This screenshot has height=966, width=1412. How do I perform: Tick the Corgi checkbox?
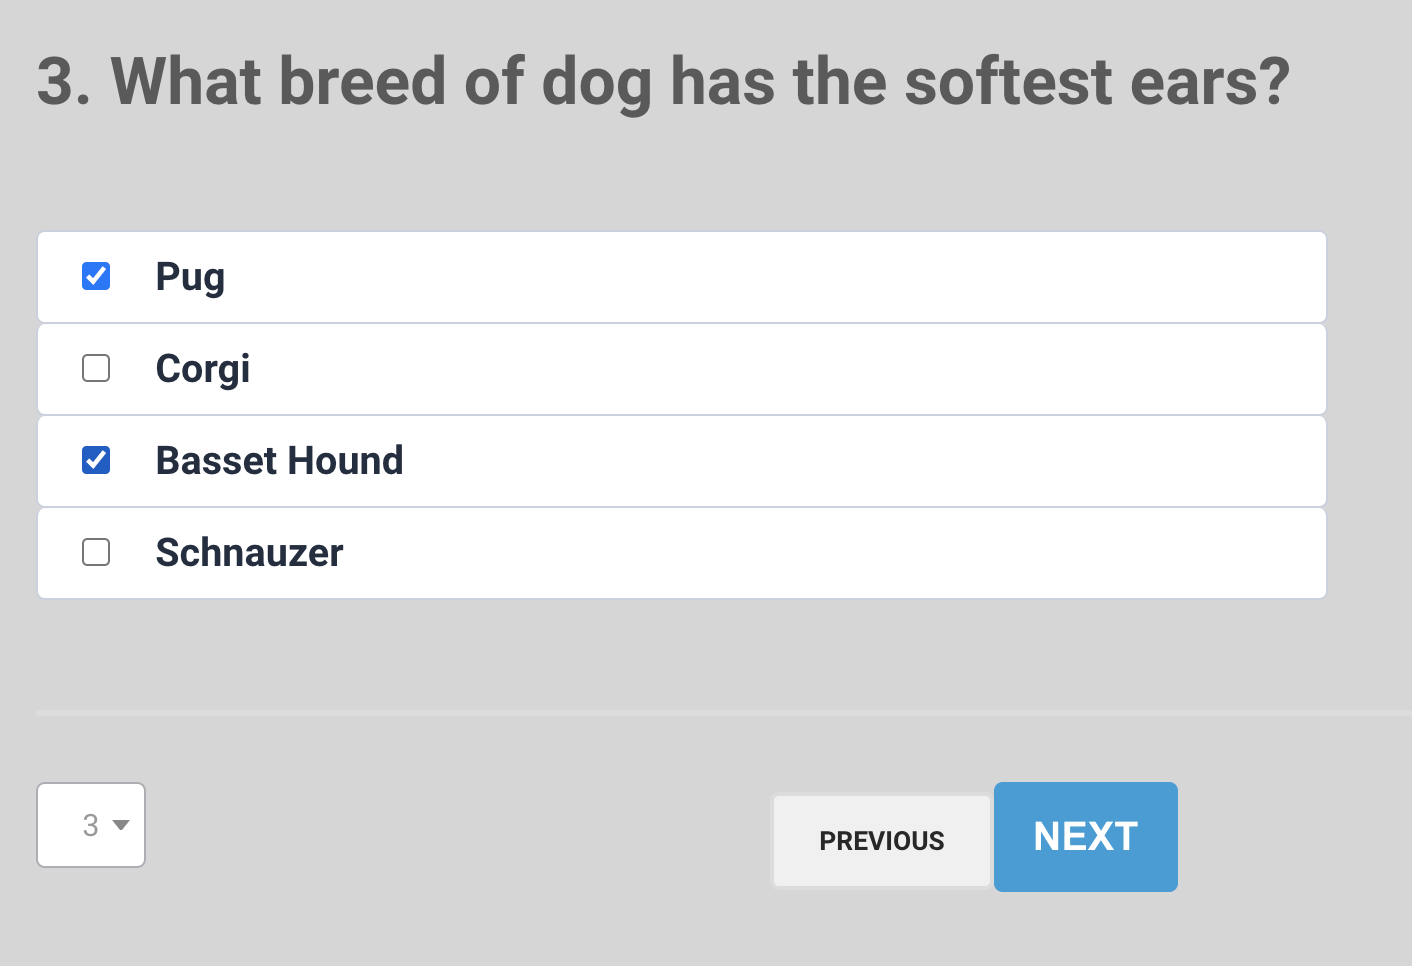[96, 368]
